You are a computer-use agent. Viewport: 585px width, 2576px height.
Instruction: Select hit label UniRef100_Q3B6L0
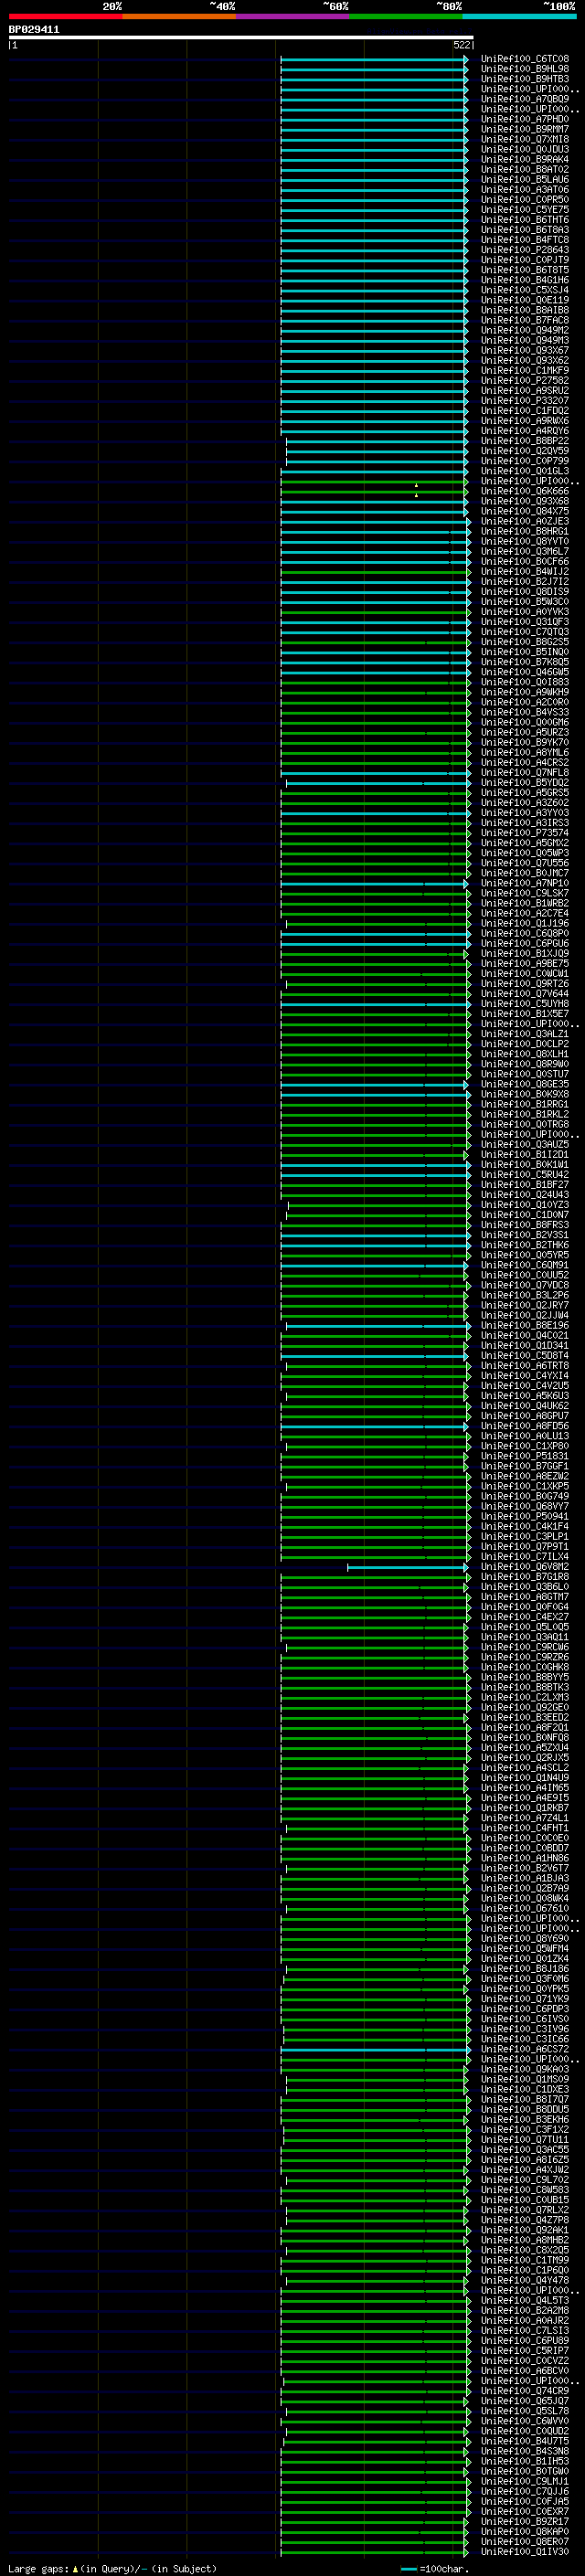click(x=525, y=1587)
